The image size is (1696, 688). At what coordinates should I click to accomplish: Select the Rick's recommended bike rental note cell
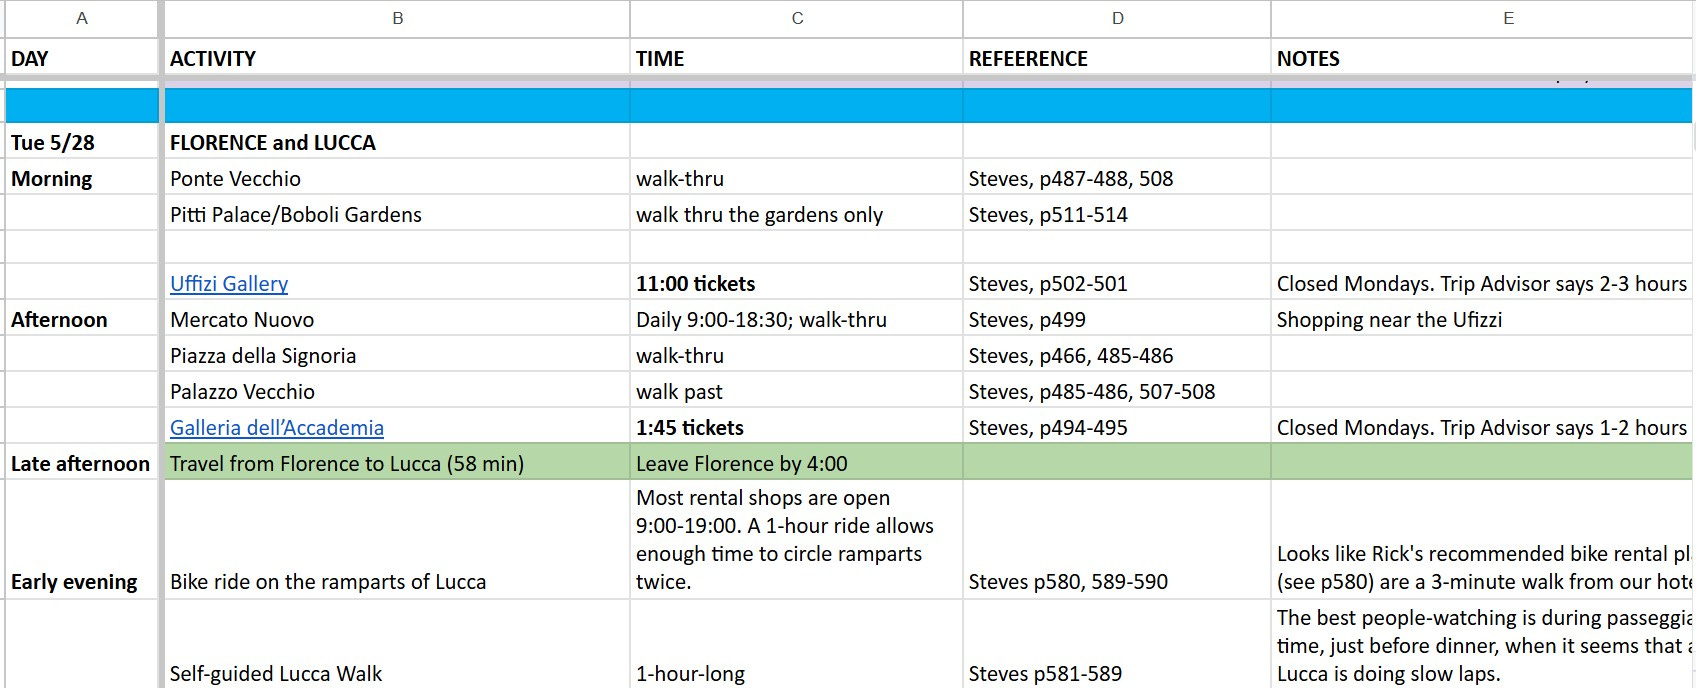[1484, 540]
